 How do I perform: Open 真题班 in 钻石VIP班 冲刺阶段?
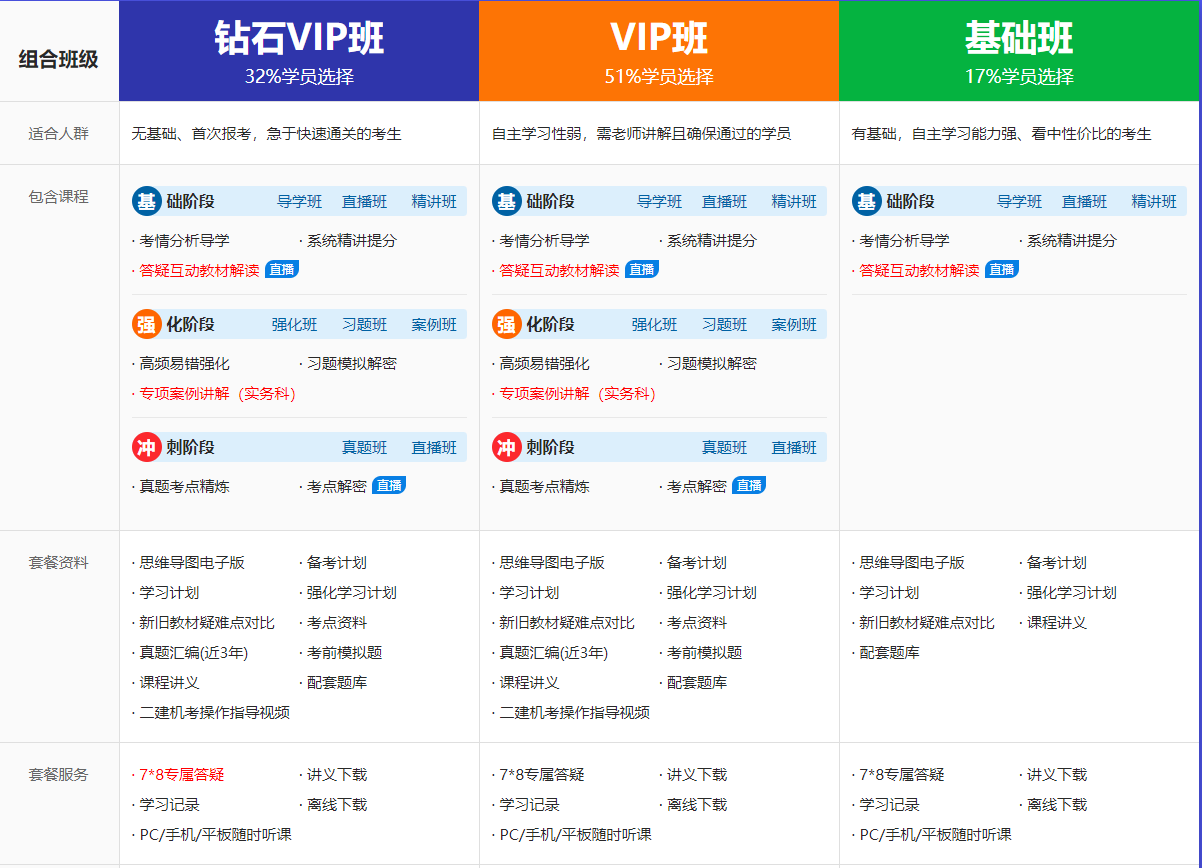pyautogui.click(x=364, y=448)
